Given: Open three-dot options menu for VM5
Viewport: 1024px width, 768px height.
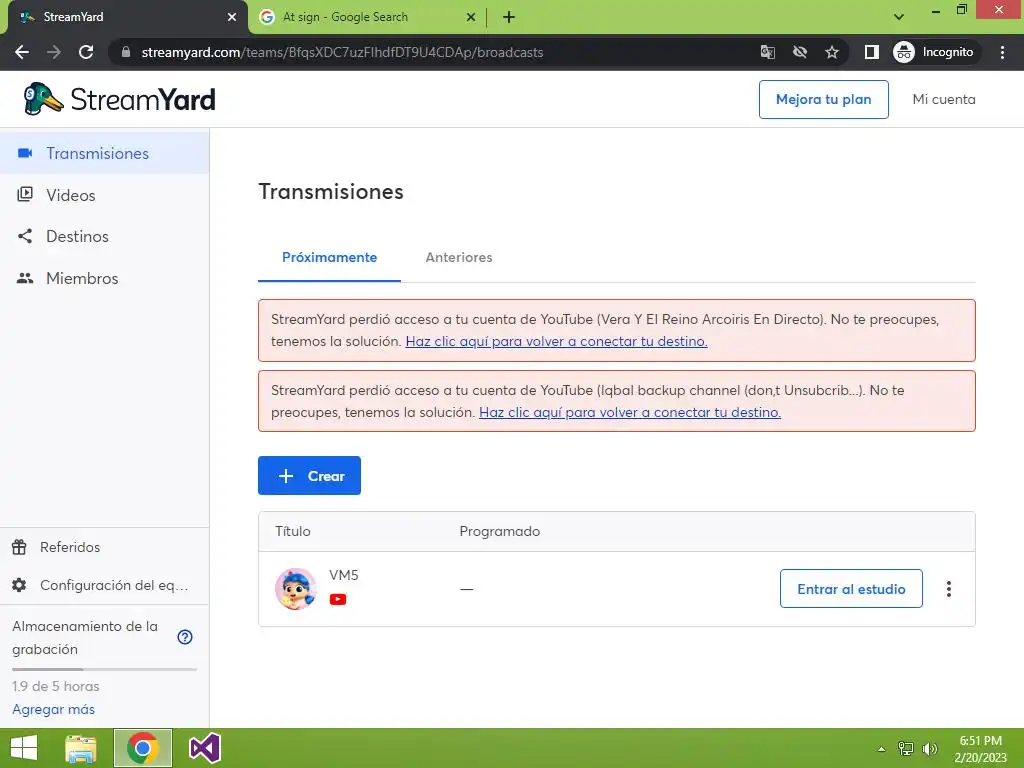Looking at the screenshot, I should (949, 589).
